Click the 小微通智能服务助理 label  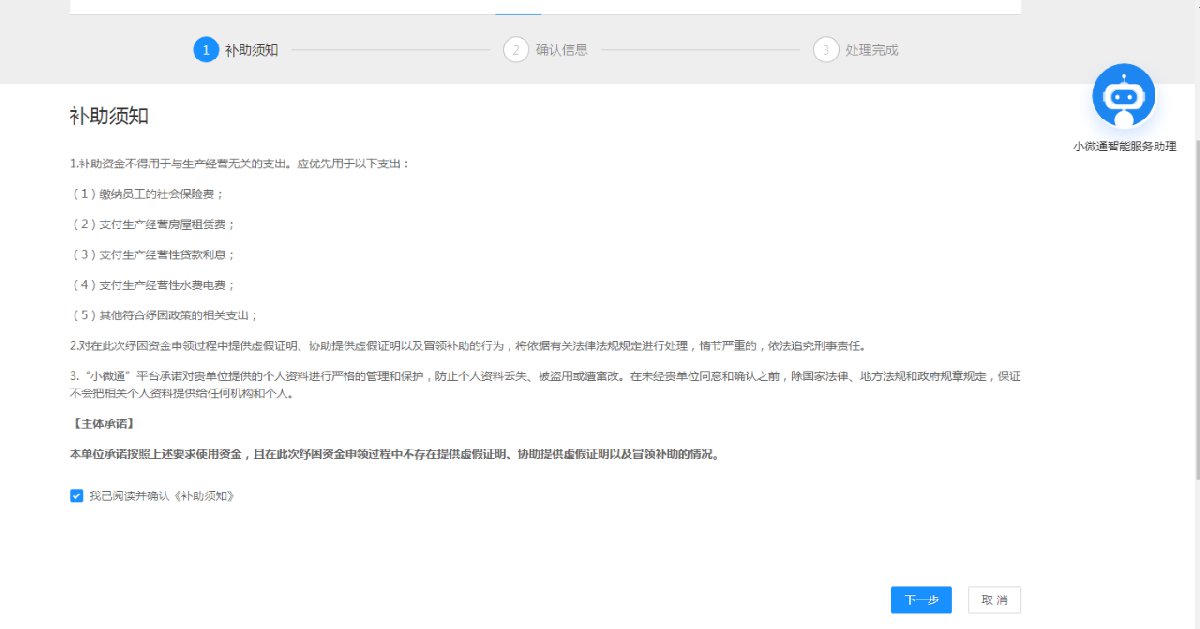coord(1124,147)
